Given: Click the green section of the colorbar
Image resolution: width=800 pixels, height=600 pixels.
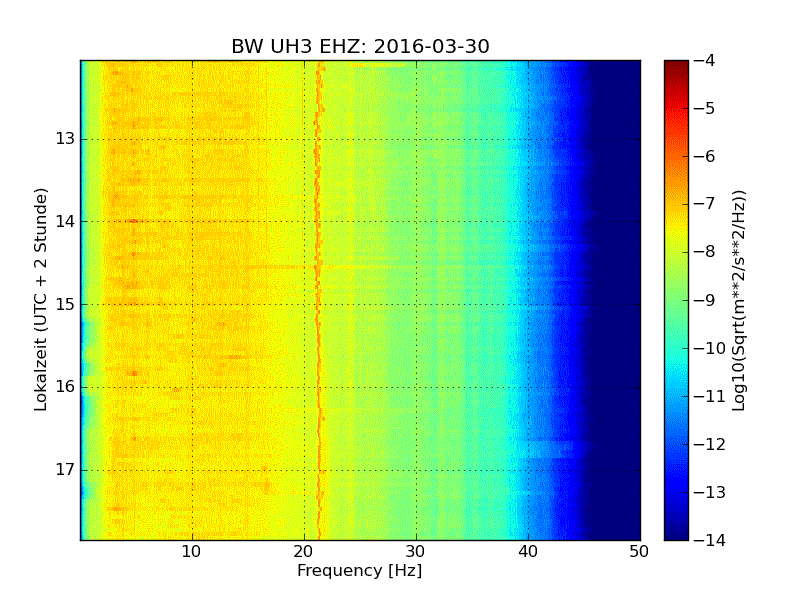Looking at the screenshot, I should pos(676,301).
